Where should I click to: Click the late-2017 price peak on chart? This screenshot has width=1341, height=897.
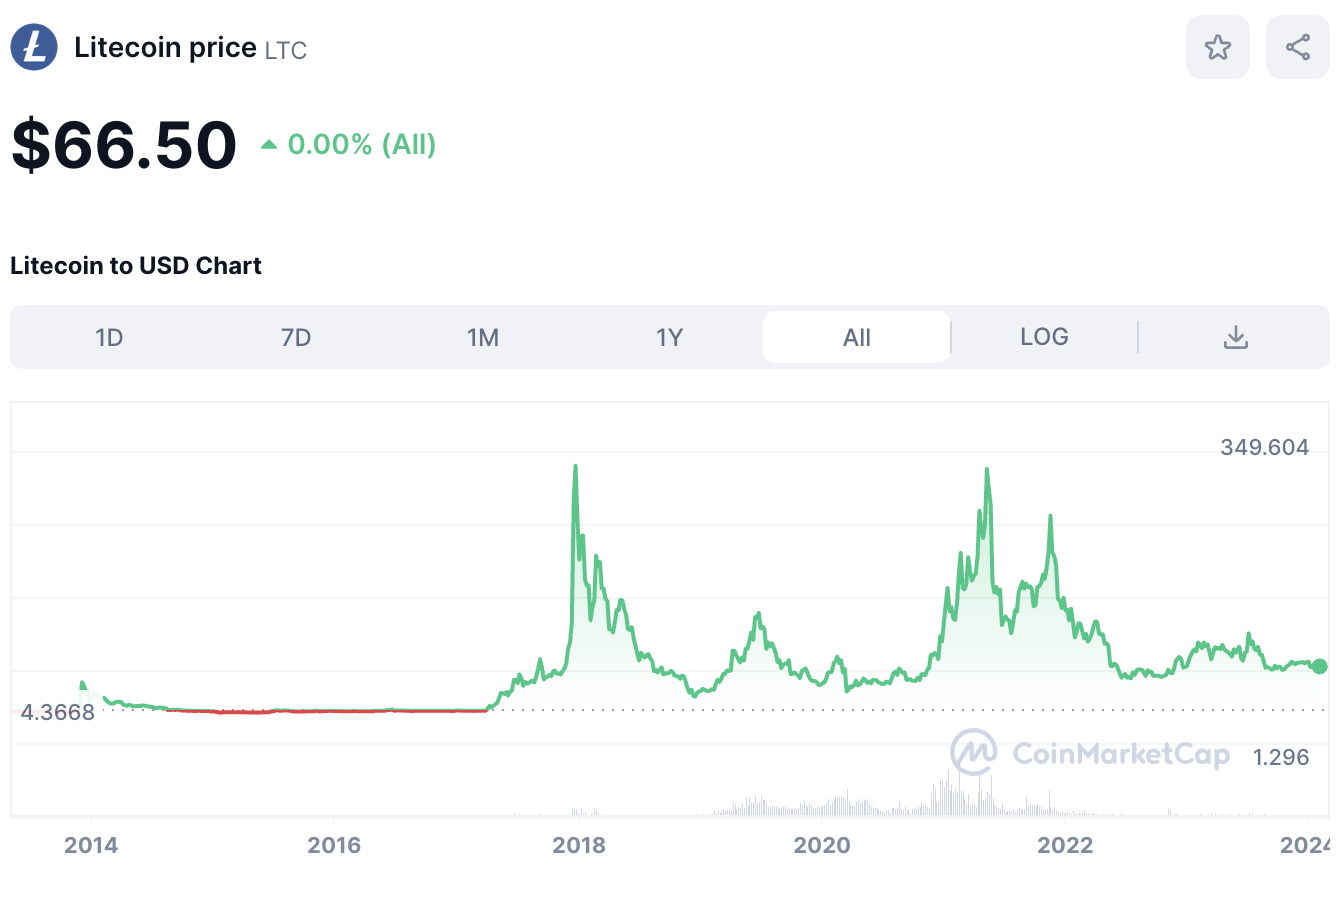[575, 467]
